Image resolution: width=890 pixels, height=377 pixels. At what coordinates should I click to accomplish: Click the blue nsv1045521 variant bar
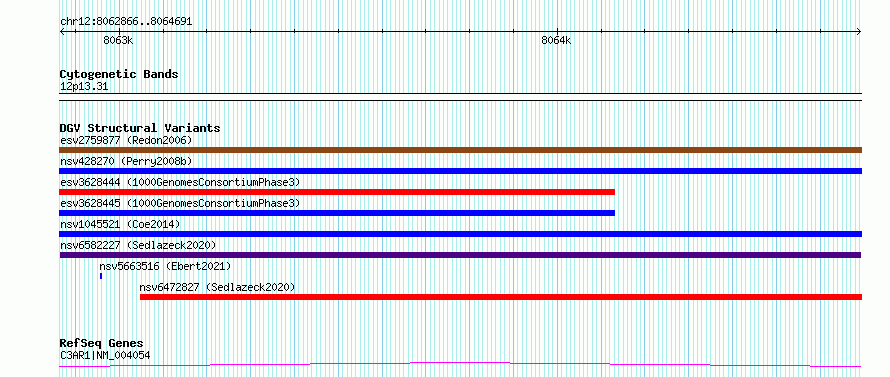pyautogui.click(x=460, y=234)
